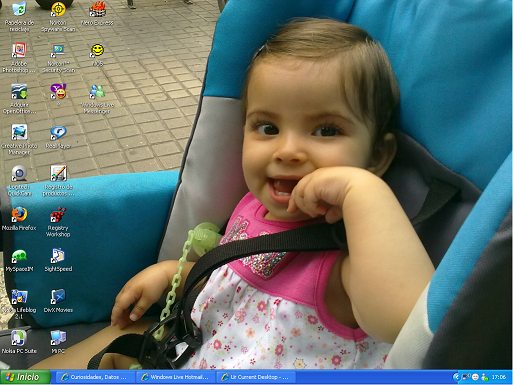Image resolution: width=513 pixels, height=385 pixels.
Task: Click the DivX Movies shortcut
Action: coord(58,301)
